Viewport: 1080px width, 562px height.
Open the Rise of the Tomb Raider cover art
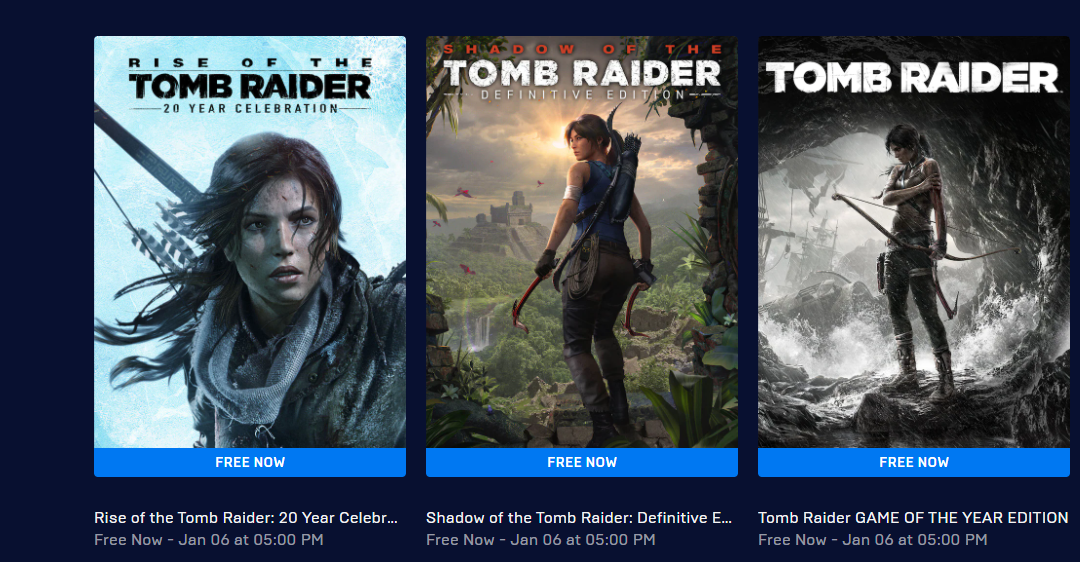pyautogui.click(x=249, y=242)
